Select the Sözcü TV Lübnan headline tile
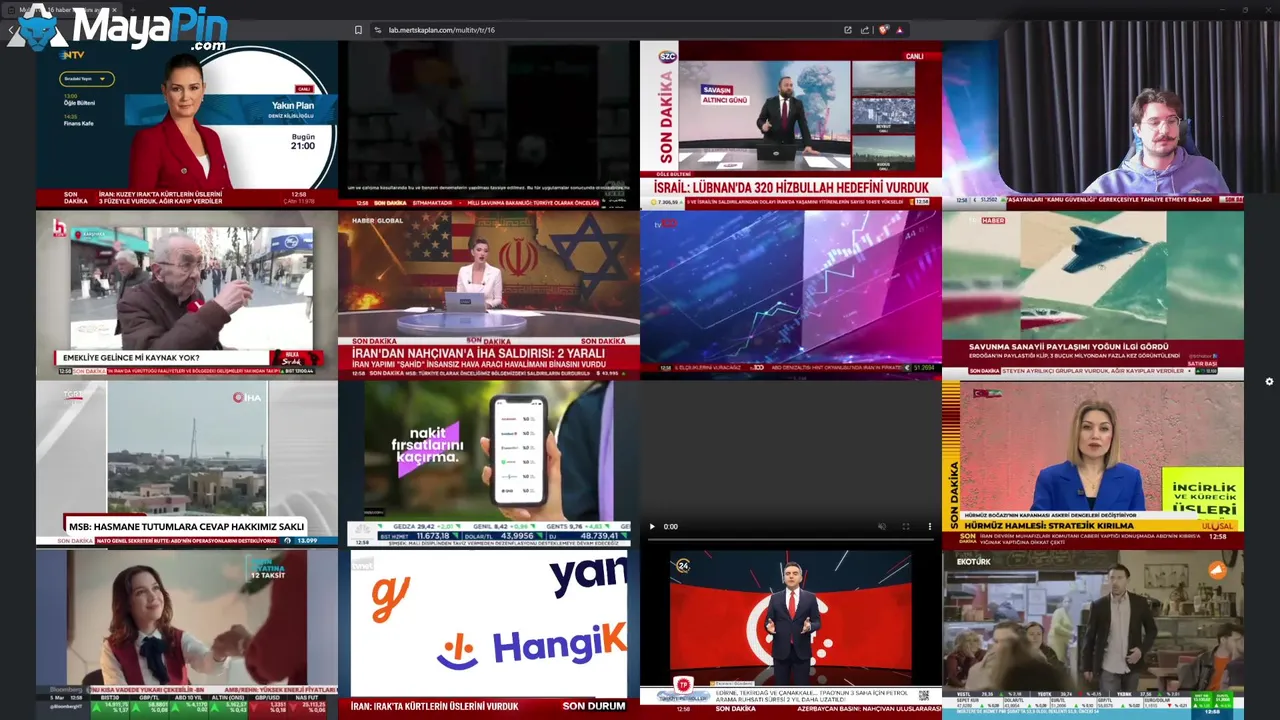The width and height of the screenshot is (1280, 720). coord(791,124)
